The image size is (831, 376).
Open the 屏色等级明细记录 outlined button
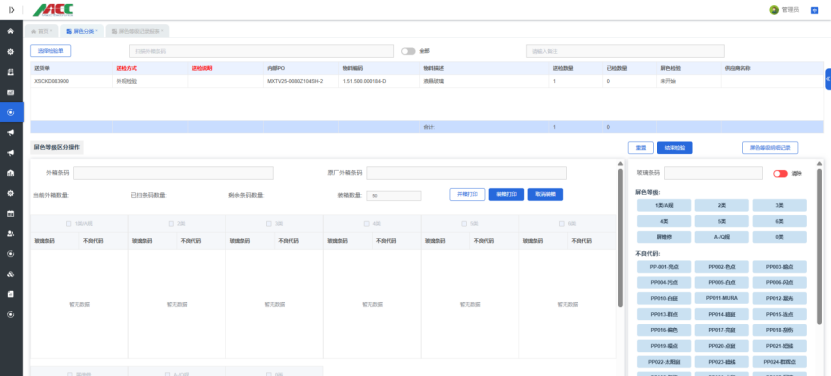(770, 148)
